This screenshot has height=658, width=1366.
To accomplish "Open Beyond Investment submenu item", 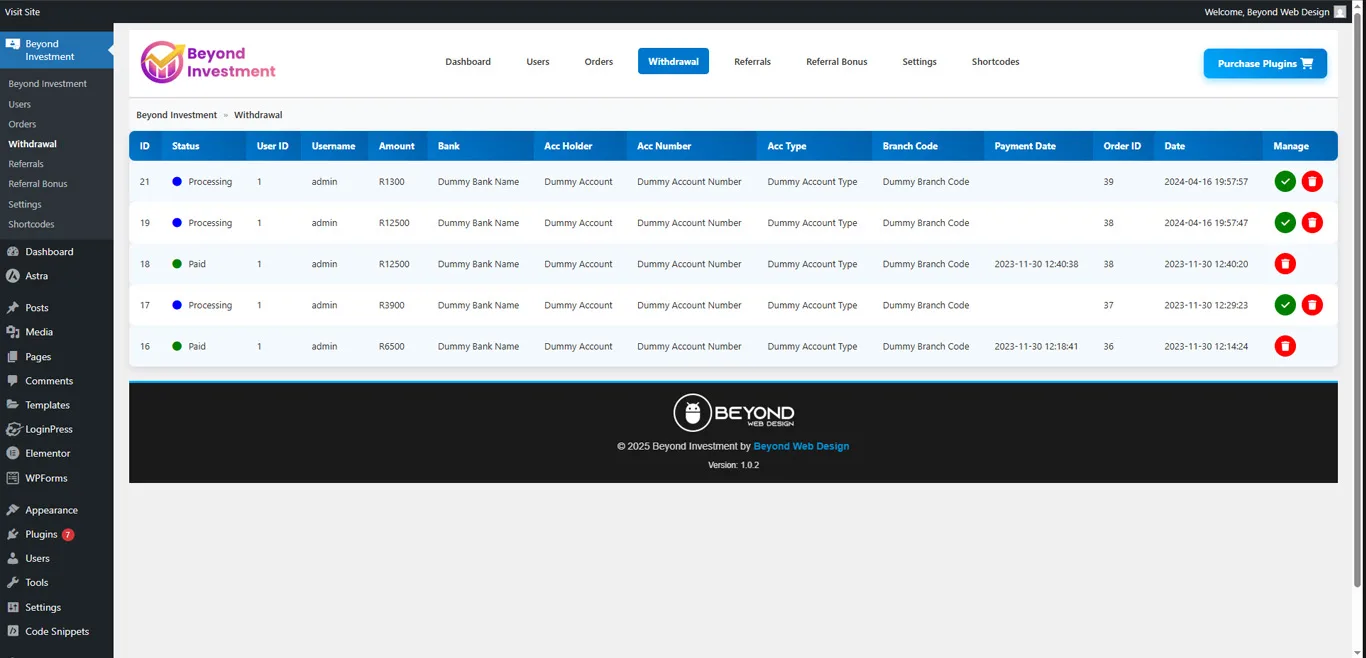I will [x=47, y=84].
